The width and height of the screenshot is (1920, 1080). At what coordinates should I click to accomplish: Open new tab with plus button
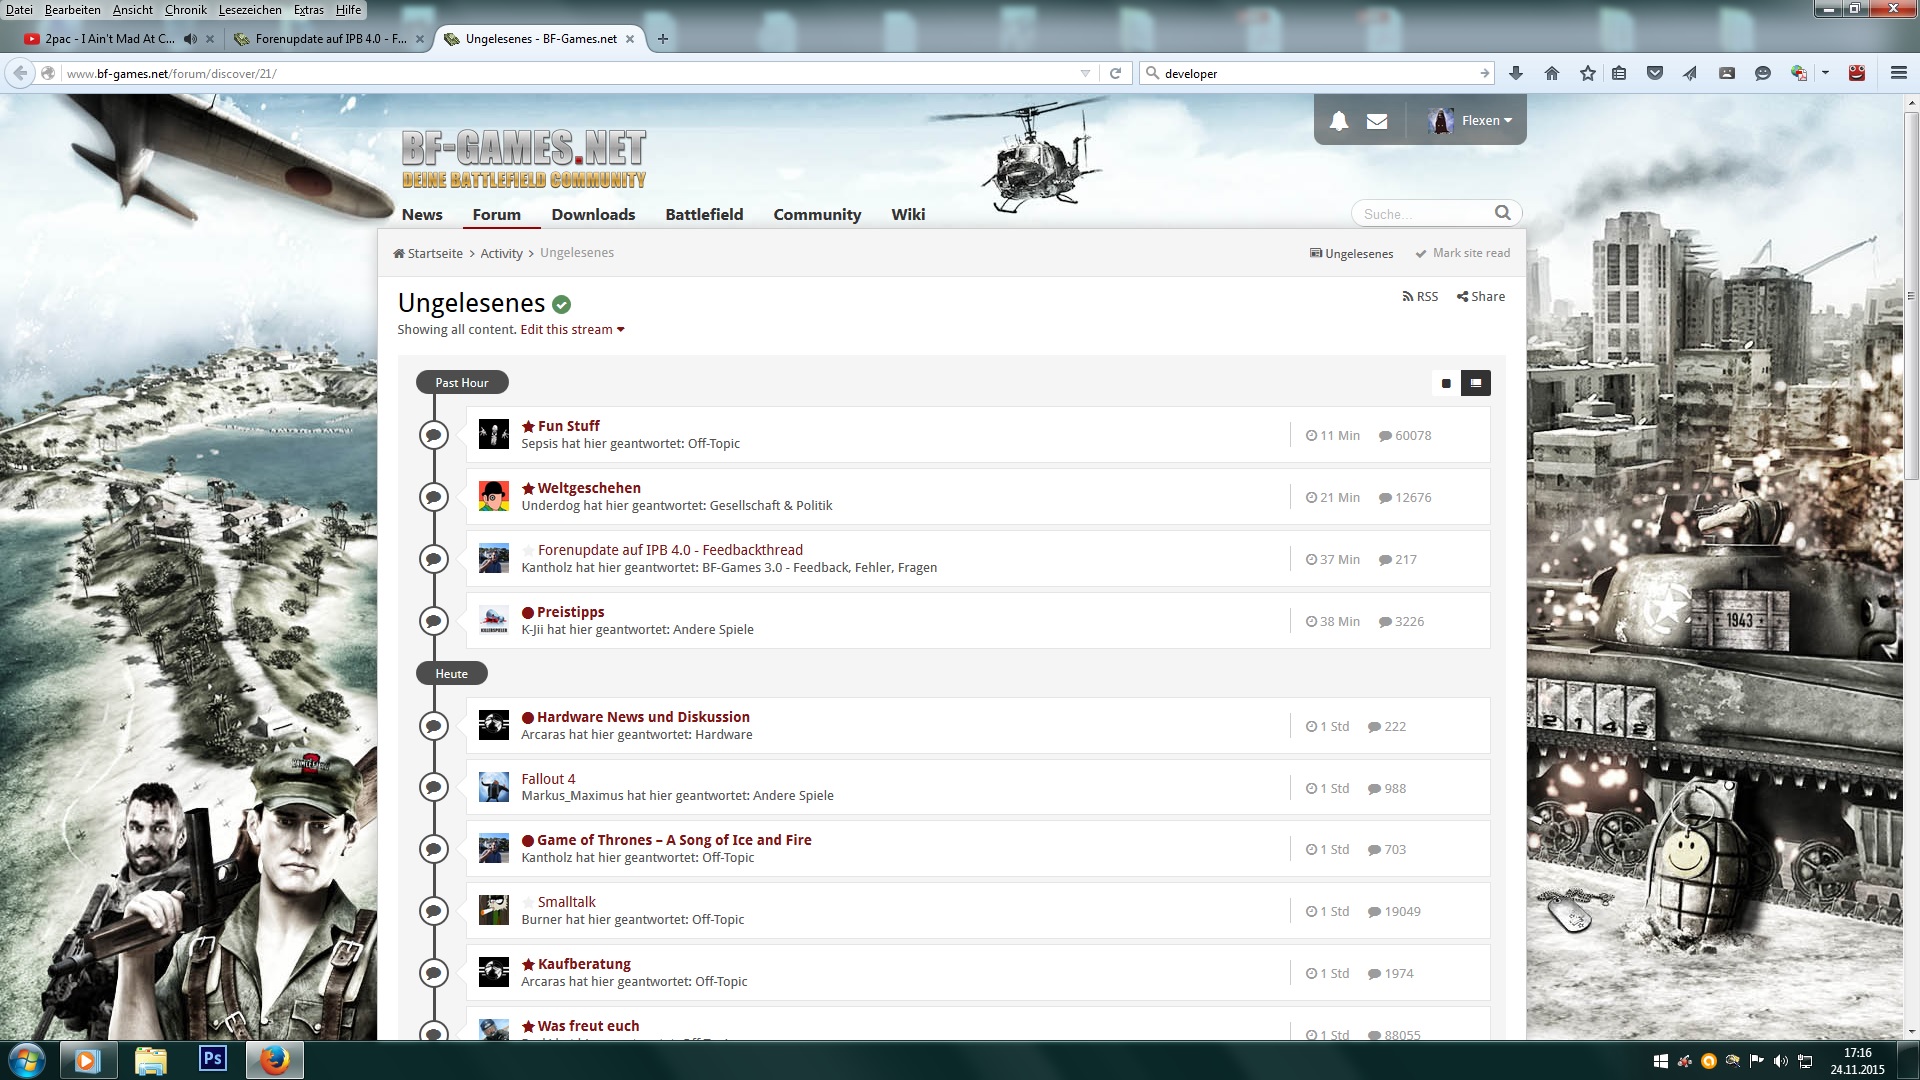point(662,39)
